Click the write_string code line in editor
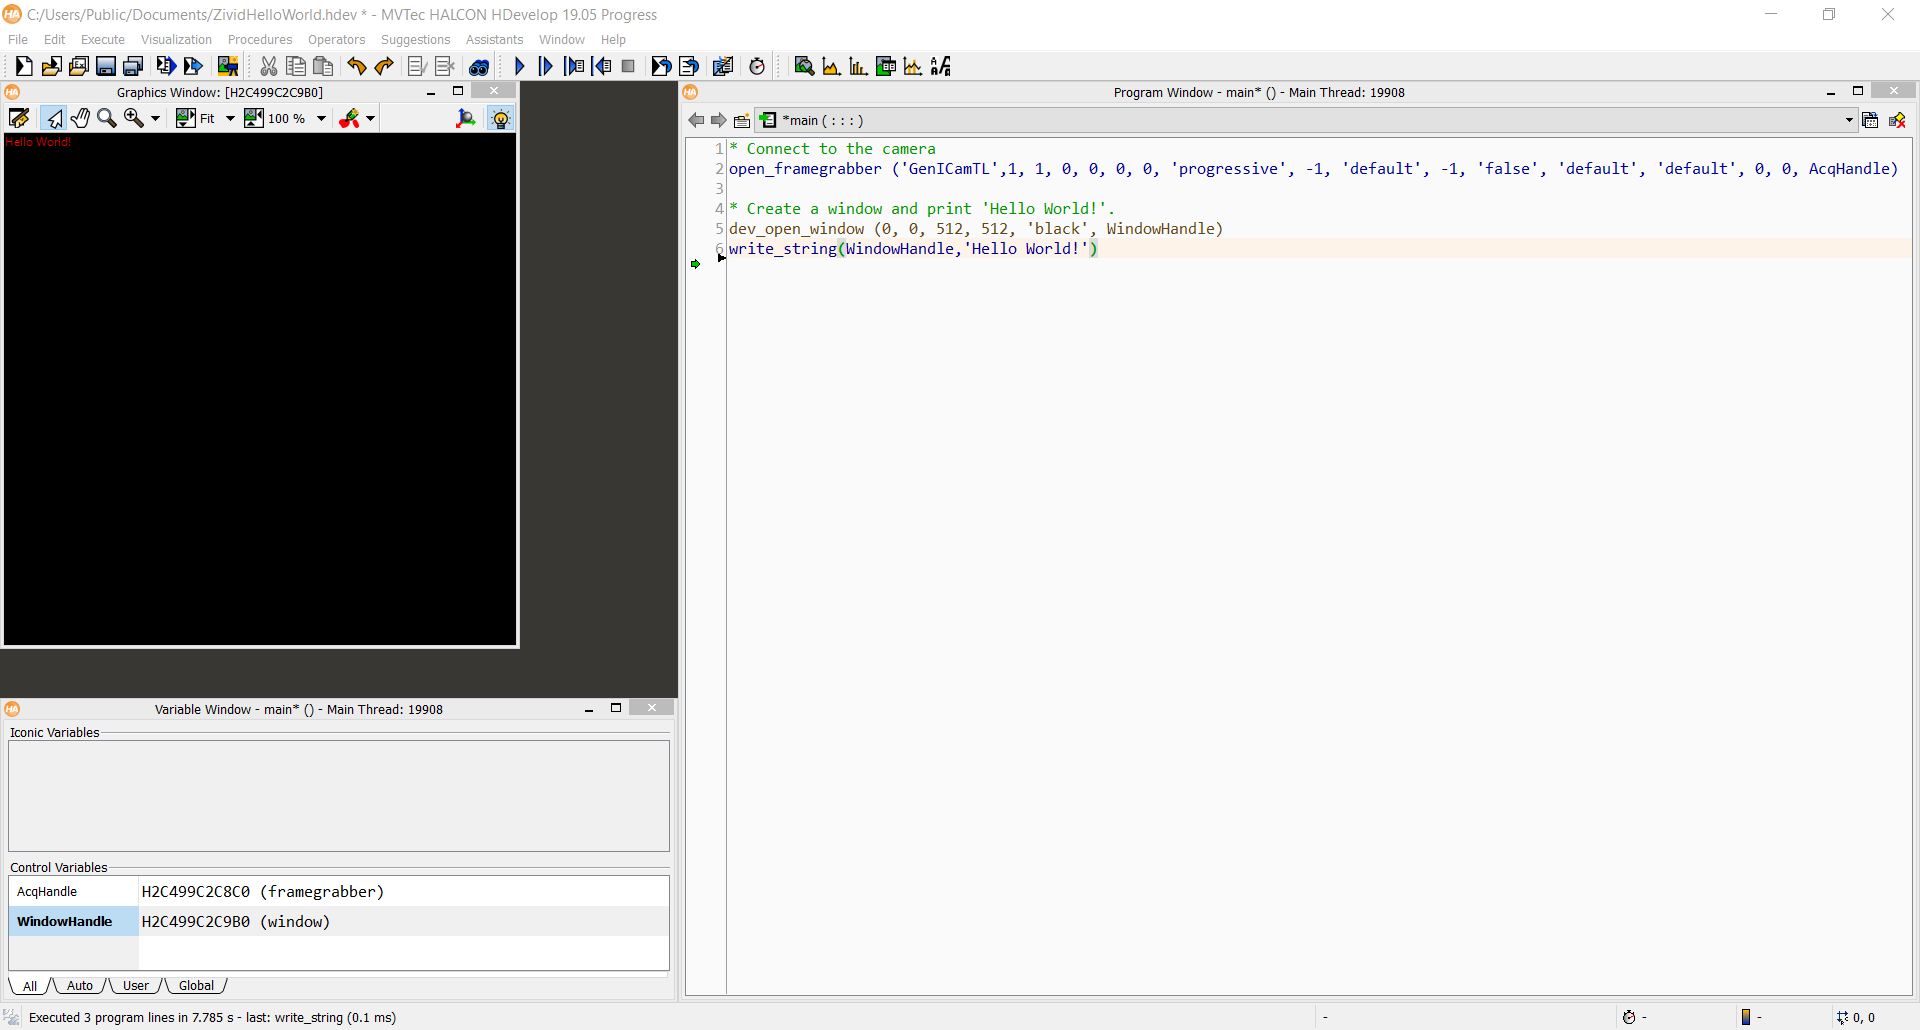Image resolution: width=1920 pixels, height=1030 pixels. [x=912, y=249]
